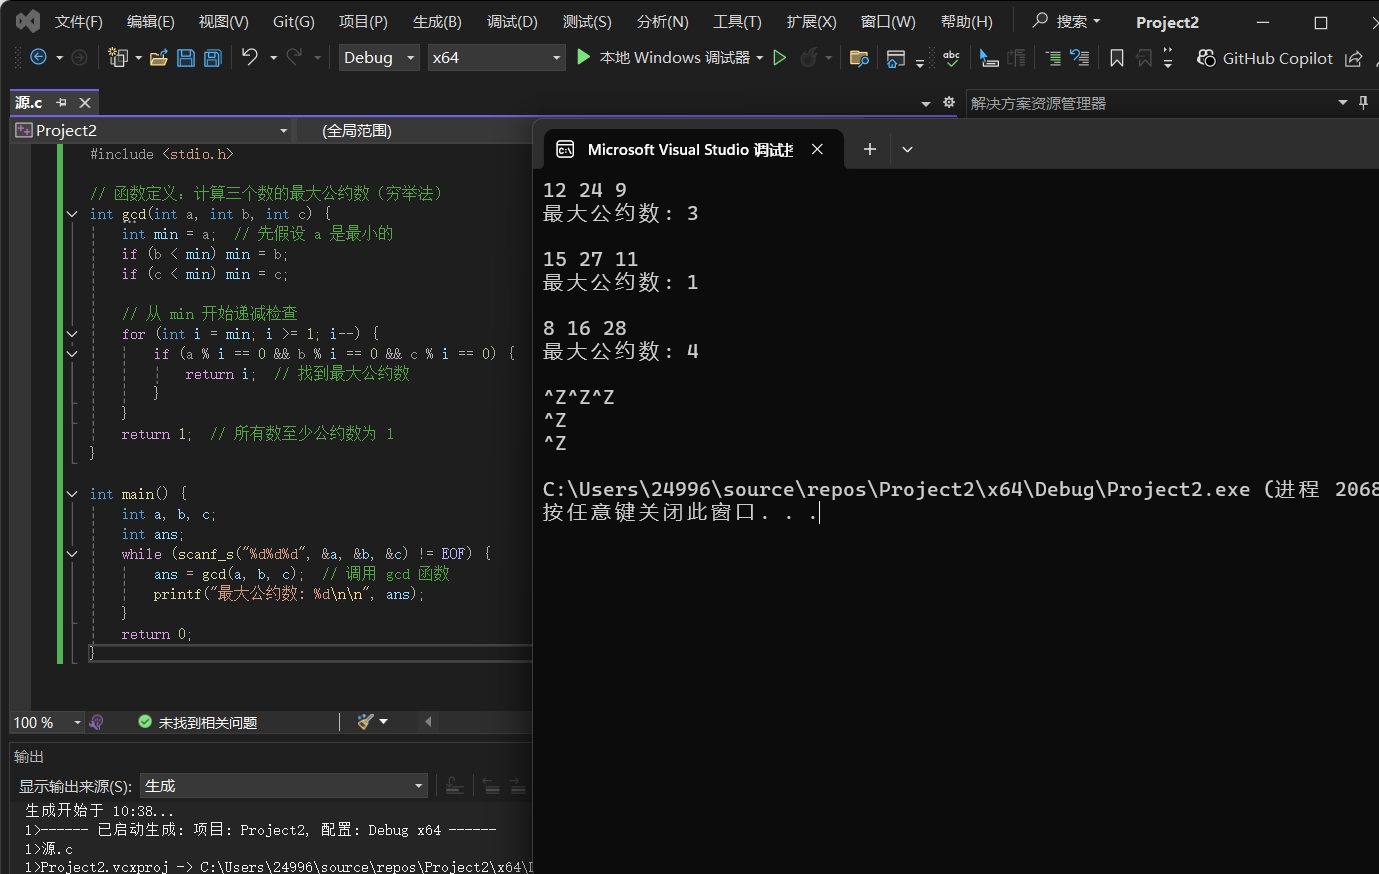Image resolution: width=1379 pixels, height=874 pixels.
Task: Click the abc spell checker icon
Action: [x=951, y=58]
